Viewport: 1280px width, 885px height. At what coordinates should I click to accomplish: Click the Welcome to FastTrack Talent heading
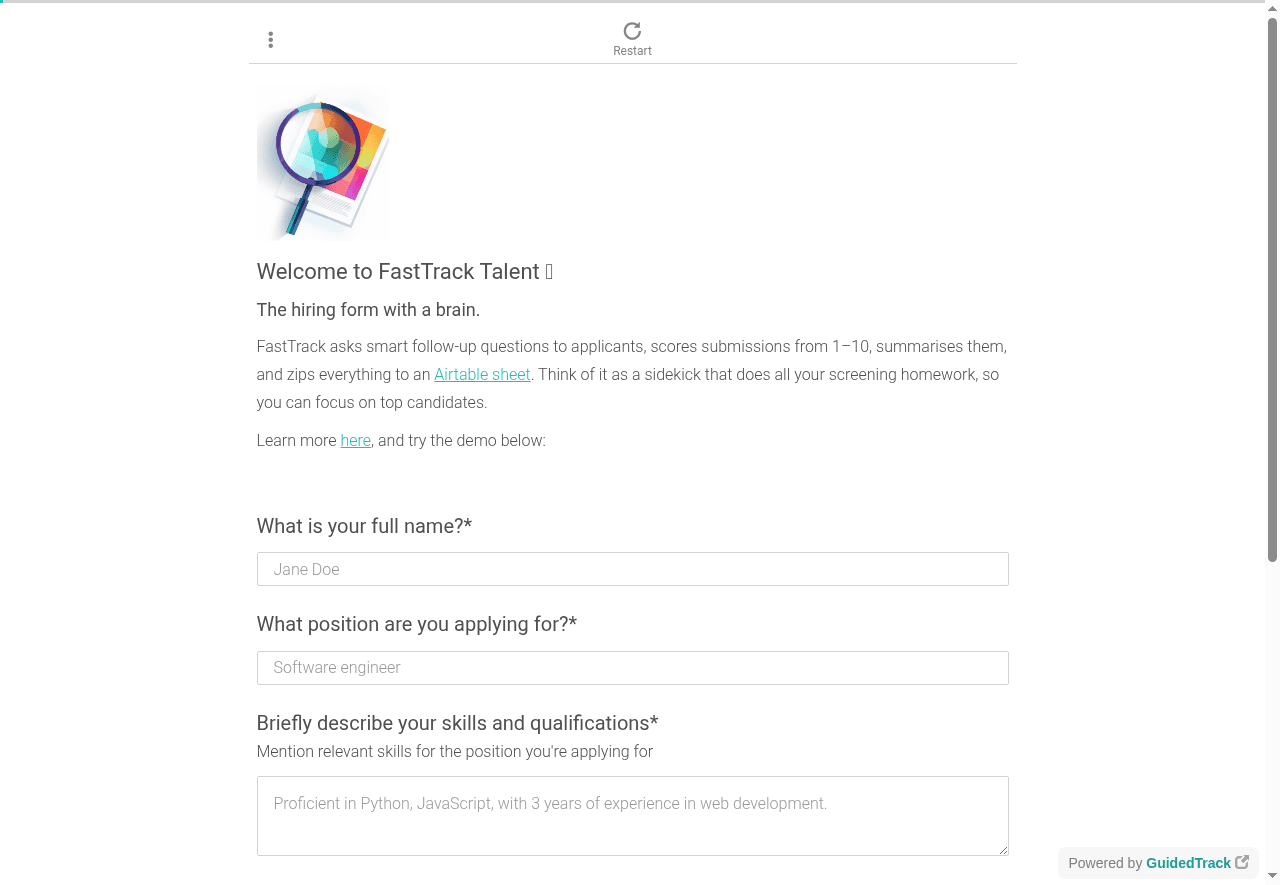point(398,272)
